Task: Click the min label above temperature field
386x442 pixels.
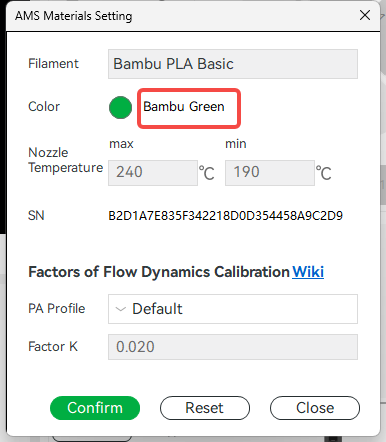Action: (236, 144)
